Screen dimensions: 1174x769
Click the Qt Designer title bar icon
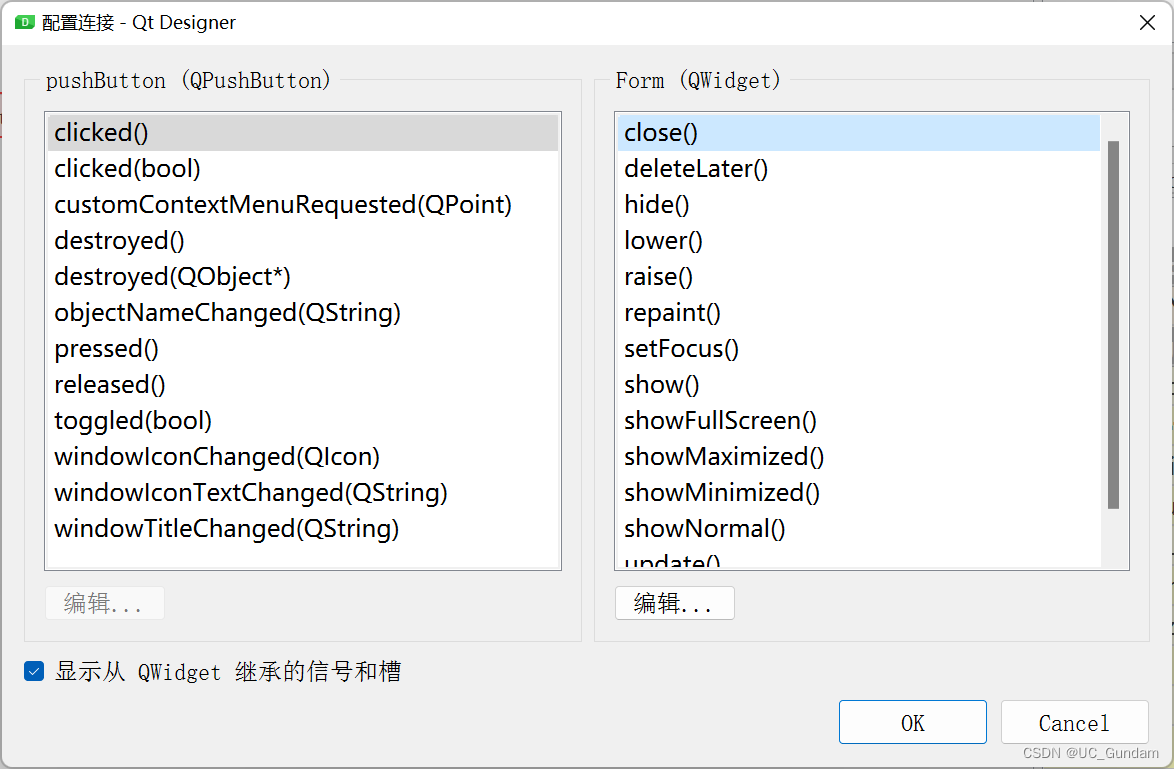[24, 22]
